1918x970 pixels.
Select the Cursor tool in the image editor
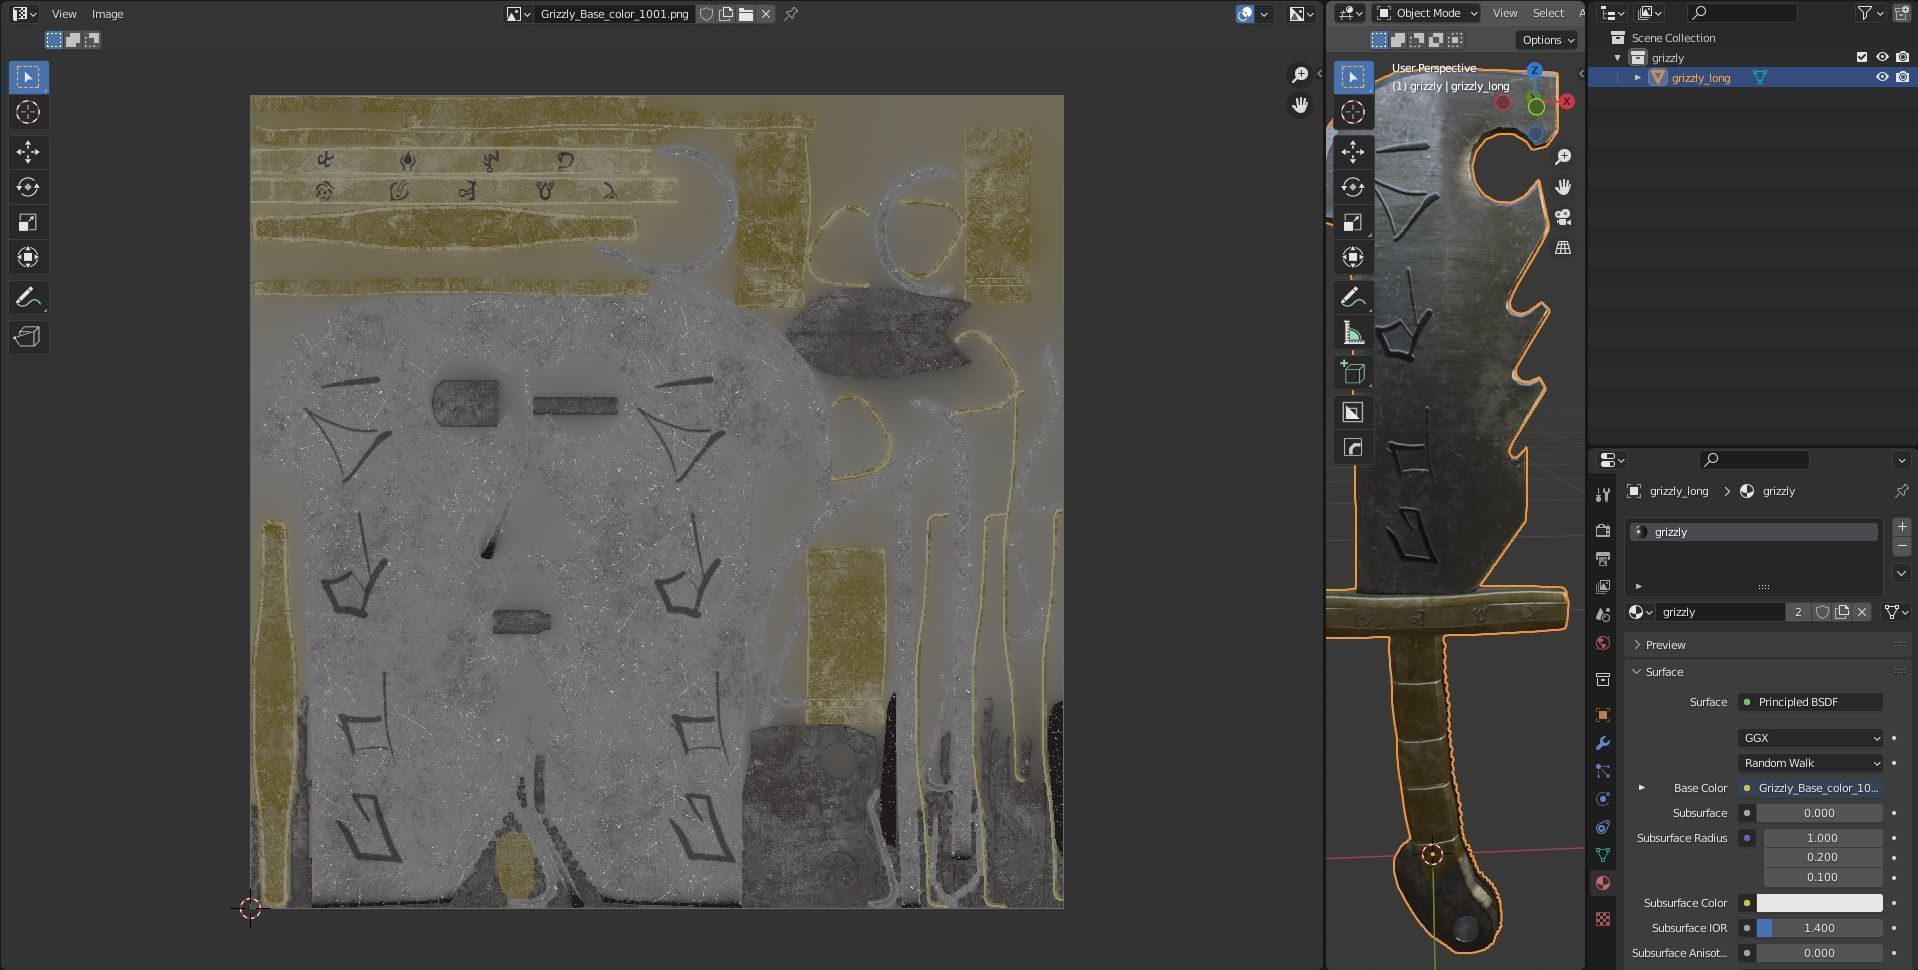pyautogui.click(x=28, y=112)
